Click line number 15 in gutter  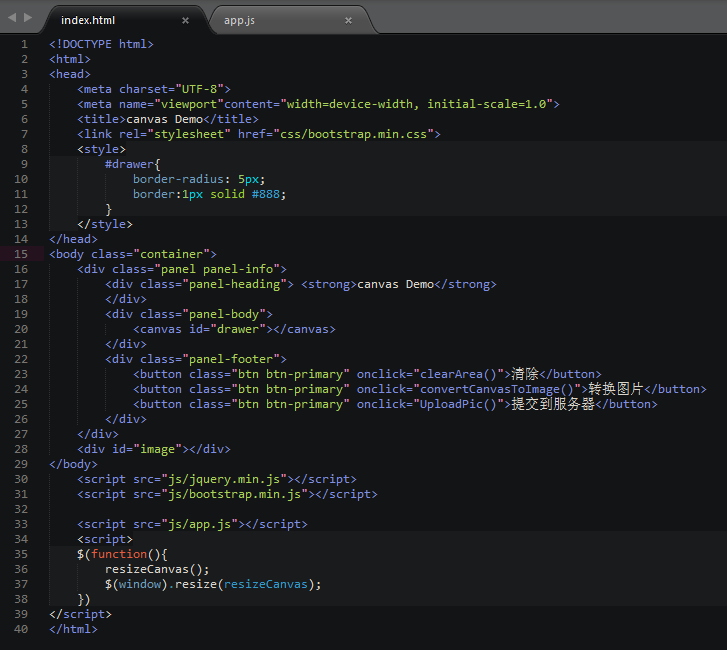click(x=21, y=254)
